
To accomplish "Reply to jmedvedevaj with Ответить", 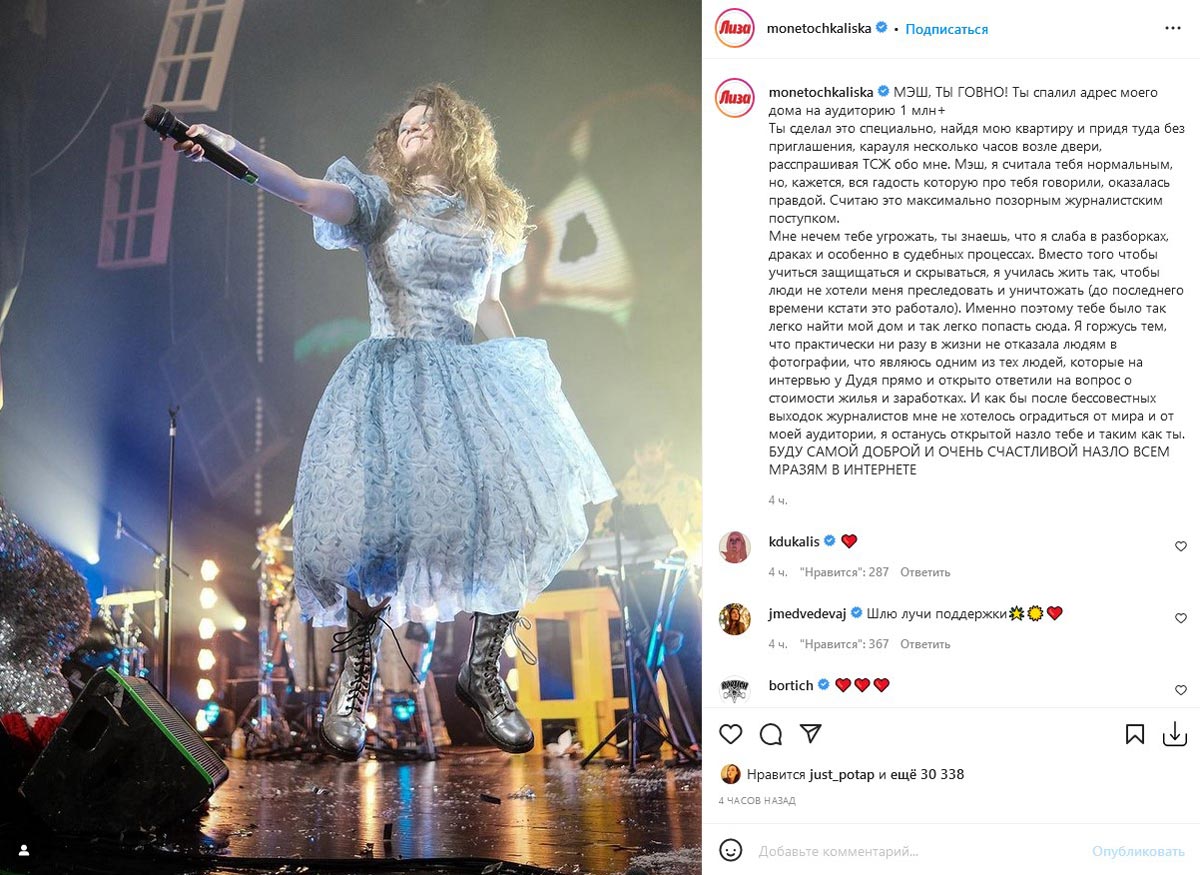I will [925, 644].
